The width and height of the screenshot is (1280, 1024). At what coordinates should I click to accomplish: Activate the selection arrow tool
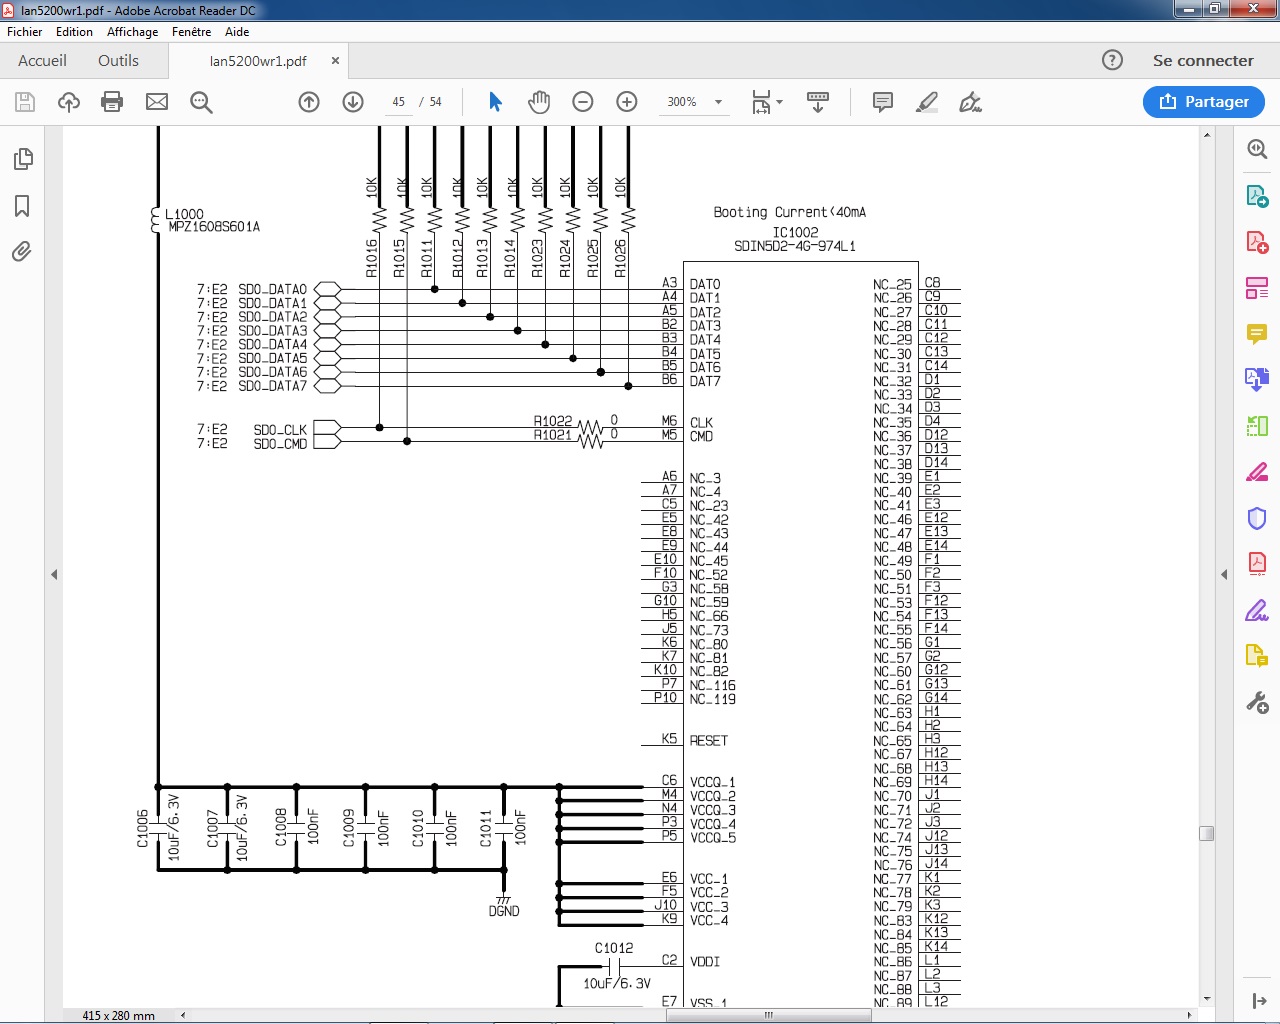pyautogui.click(x=495, y=102)
